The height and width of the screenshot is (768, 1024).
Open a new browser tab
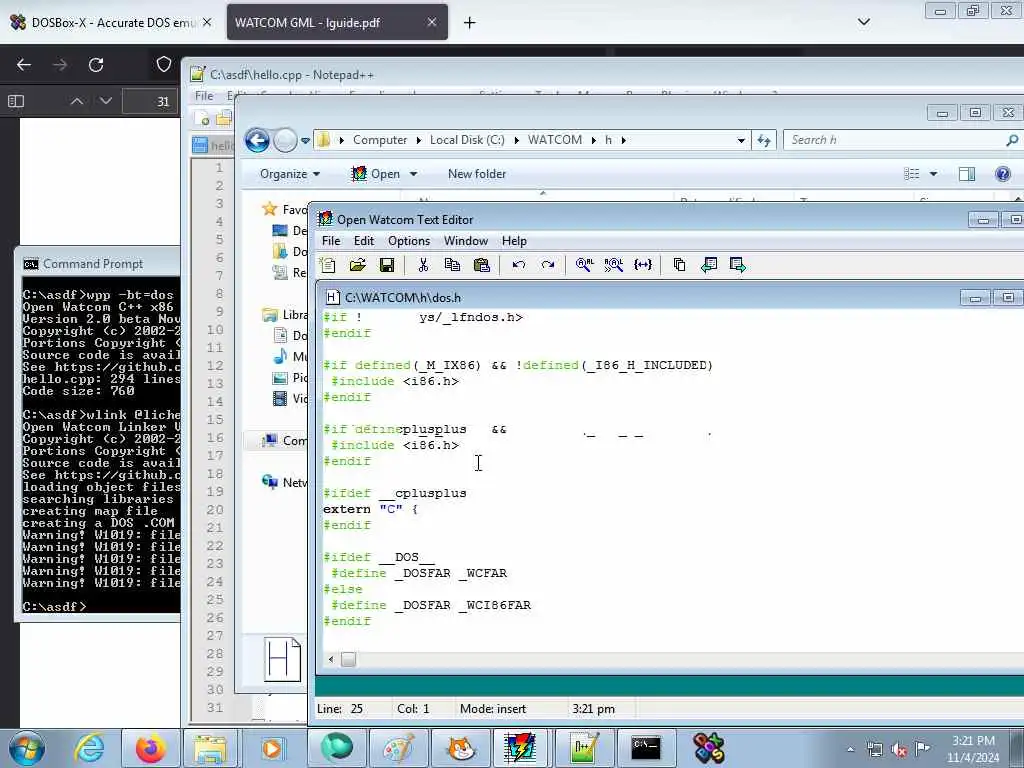pos(470,23)
